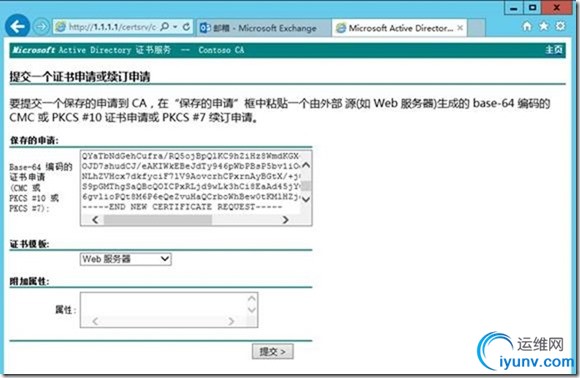Maximize the browser window

tap(532, 8)
